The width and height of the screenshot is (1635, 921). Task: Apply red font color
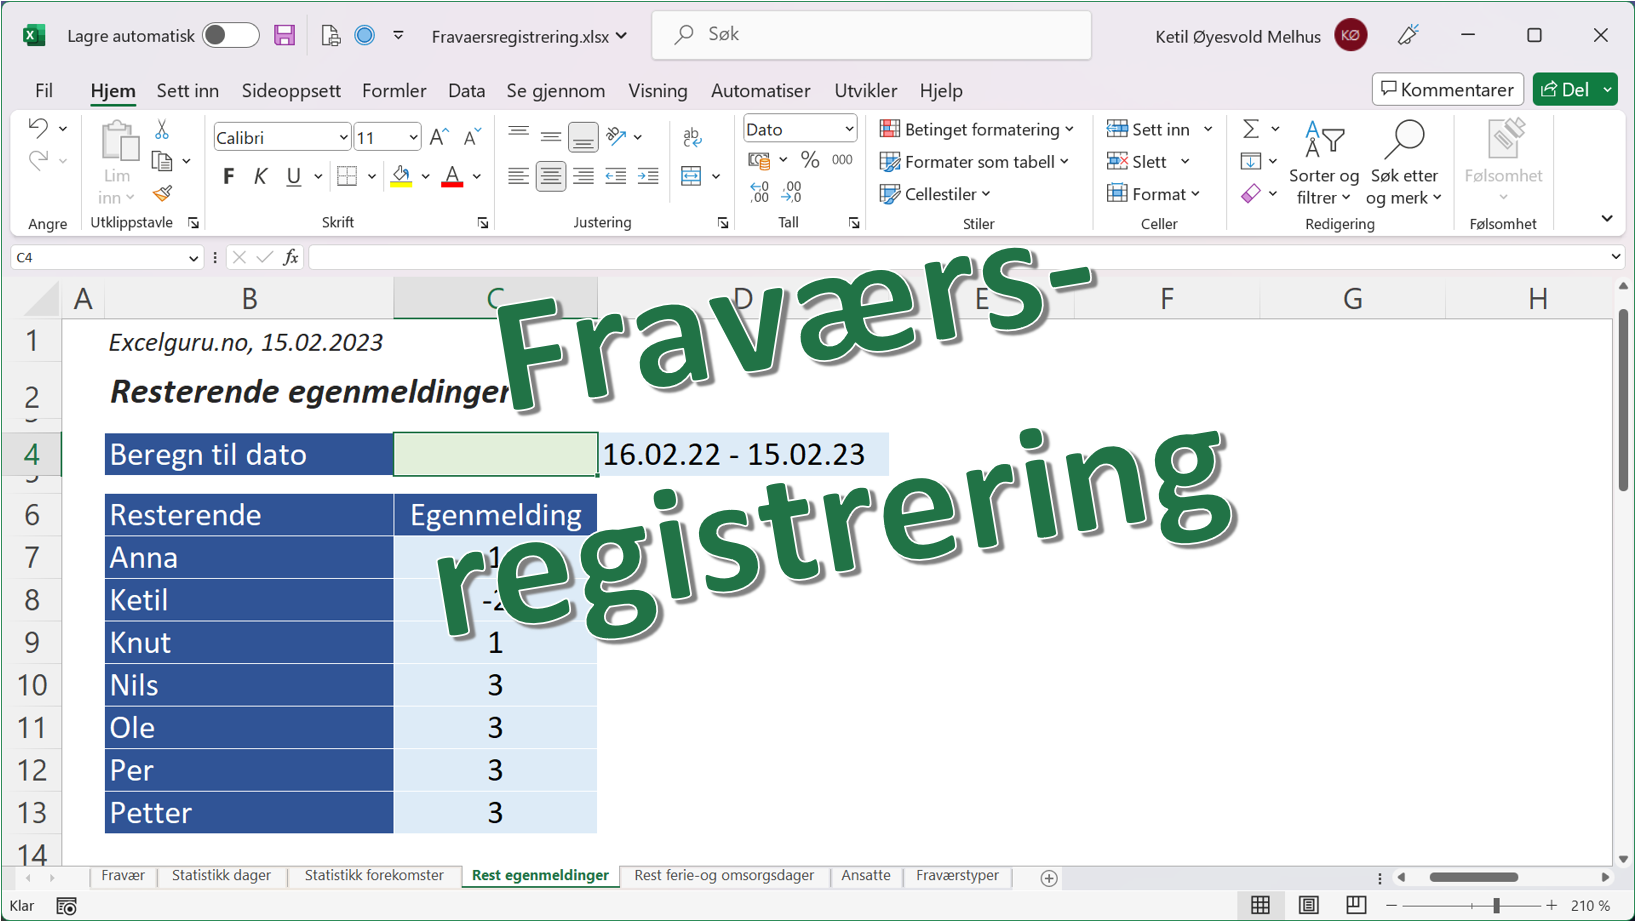(452, 176)
